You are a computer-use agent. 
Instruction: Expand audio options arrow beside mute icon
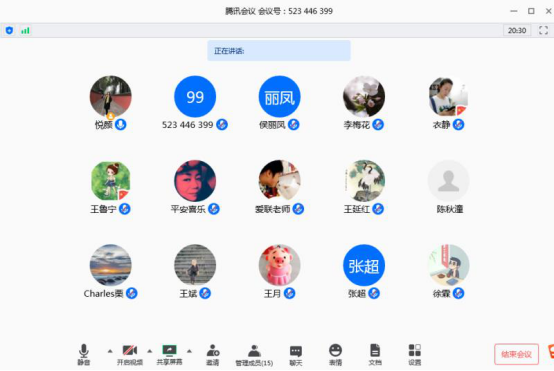click(x=110, y=351)
